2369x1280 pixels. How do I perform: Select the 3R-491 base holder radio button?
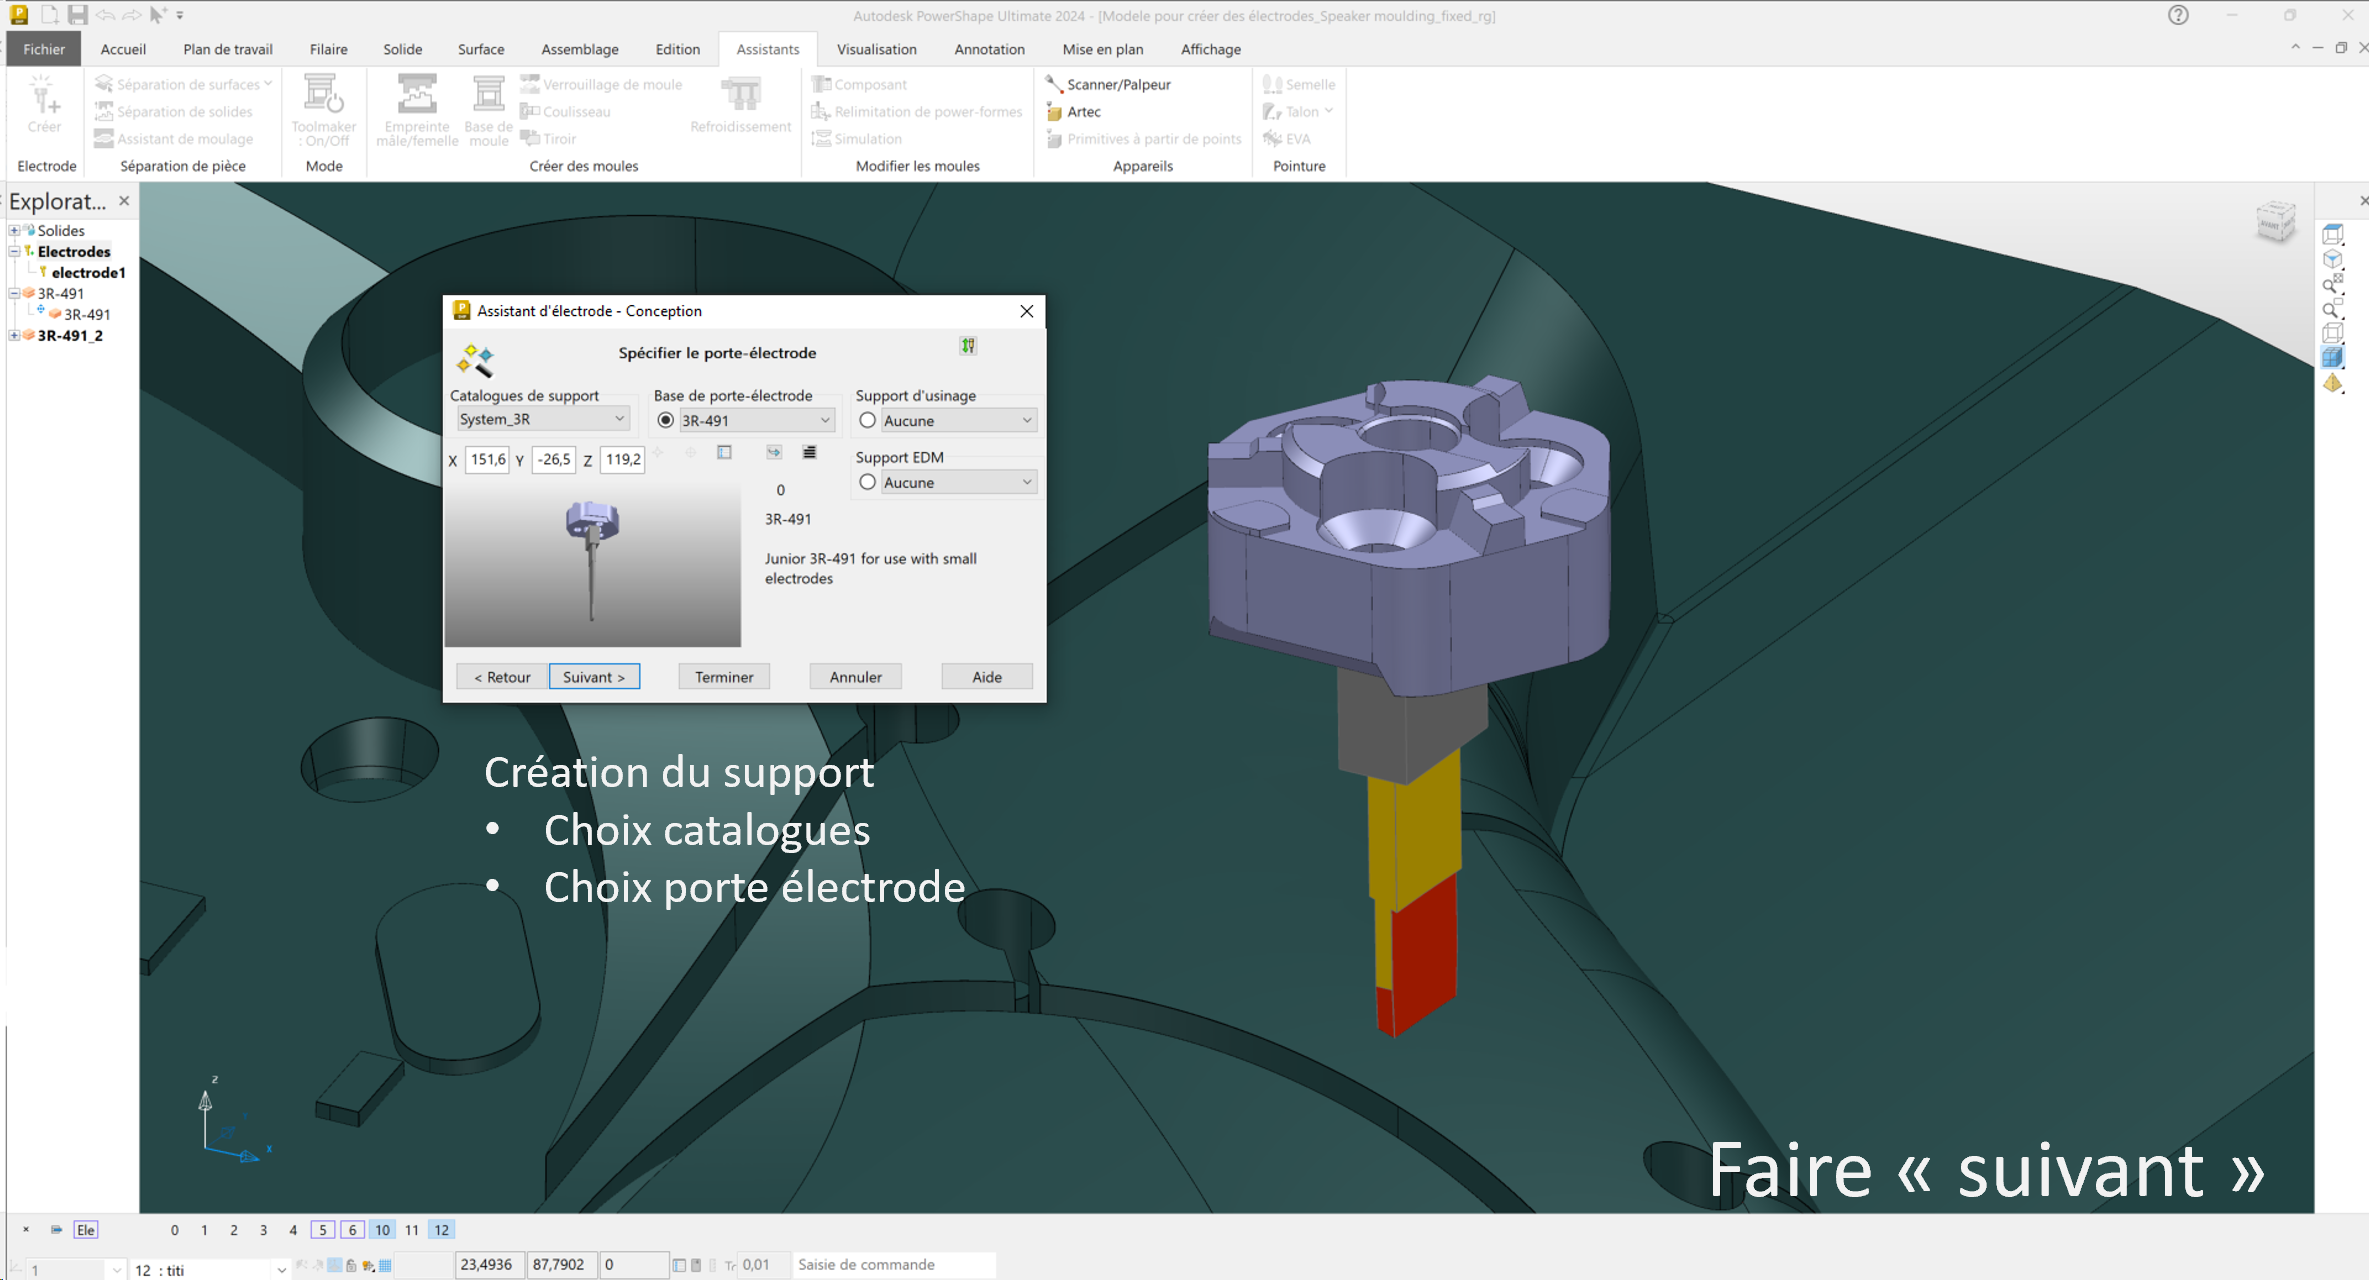coord(666,421)
